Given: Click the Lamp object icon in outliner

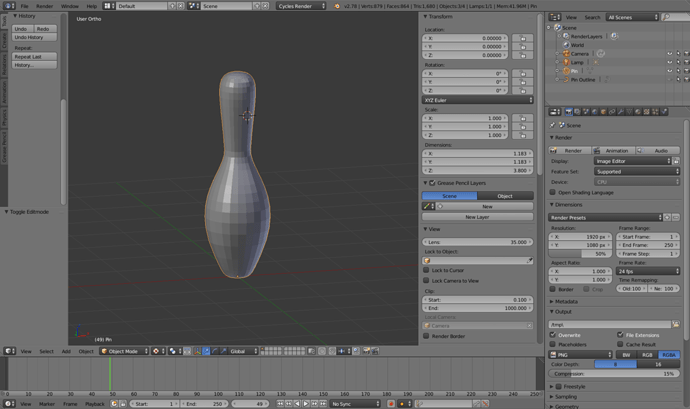Looking at the screenshot, I should (x=567, y=62).
